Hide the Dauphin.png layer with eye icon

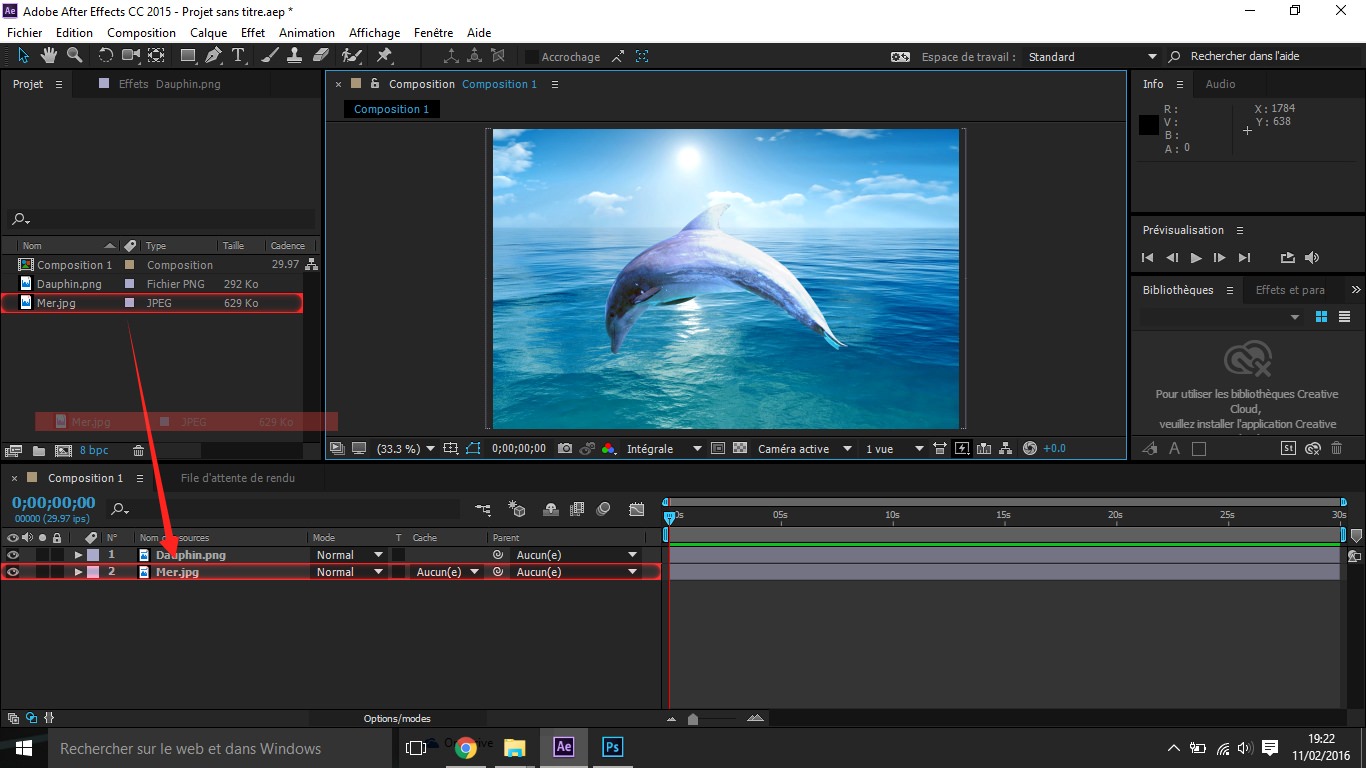(x=13, y=555)
